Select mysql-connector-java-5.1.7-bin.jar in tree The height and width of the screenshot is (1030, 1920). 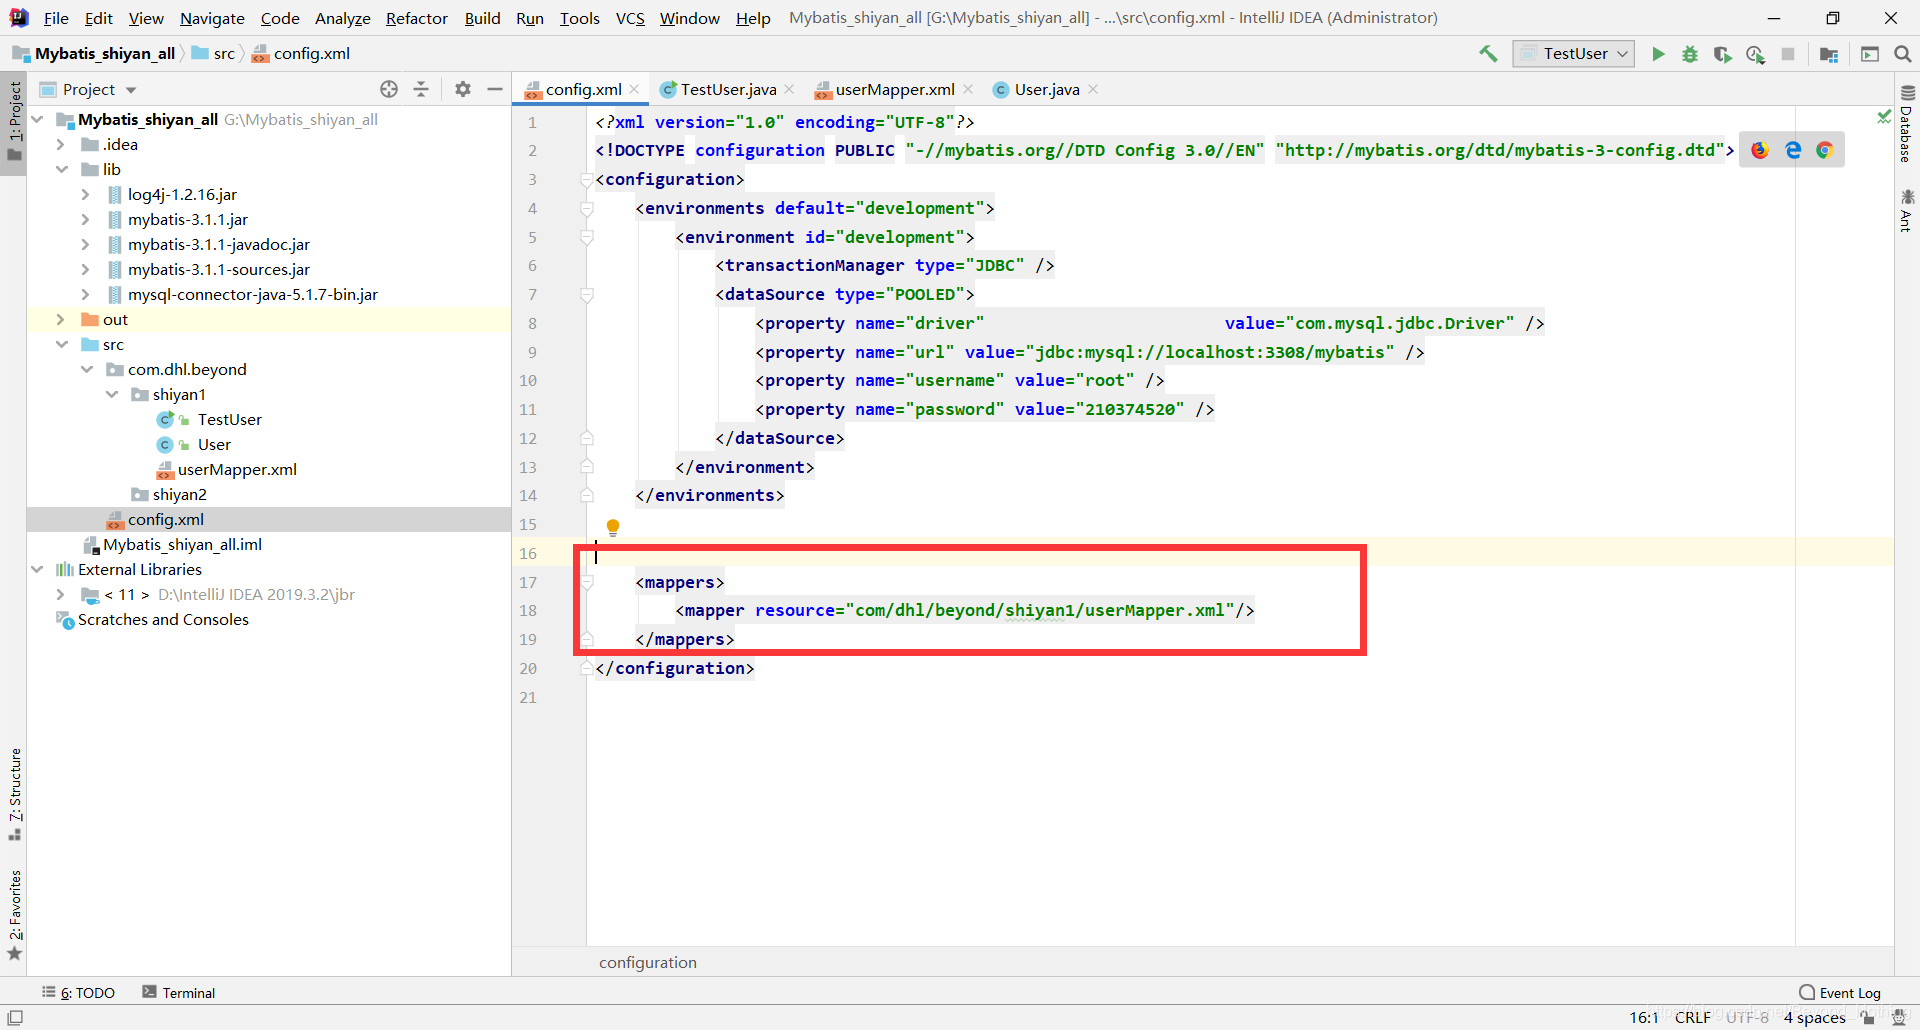click(252, 295)
